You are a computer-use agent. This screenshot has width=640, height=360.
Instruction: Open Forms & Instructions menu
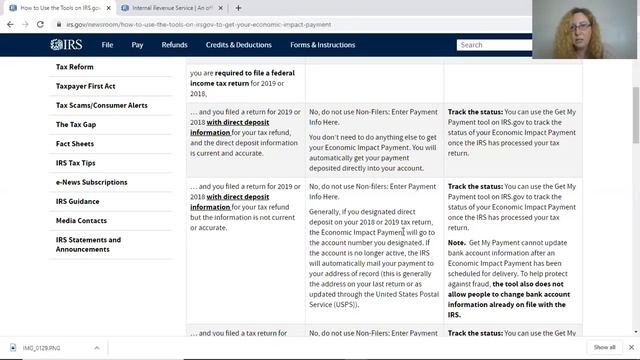[x=322, y=45]
